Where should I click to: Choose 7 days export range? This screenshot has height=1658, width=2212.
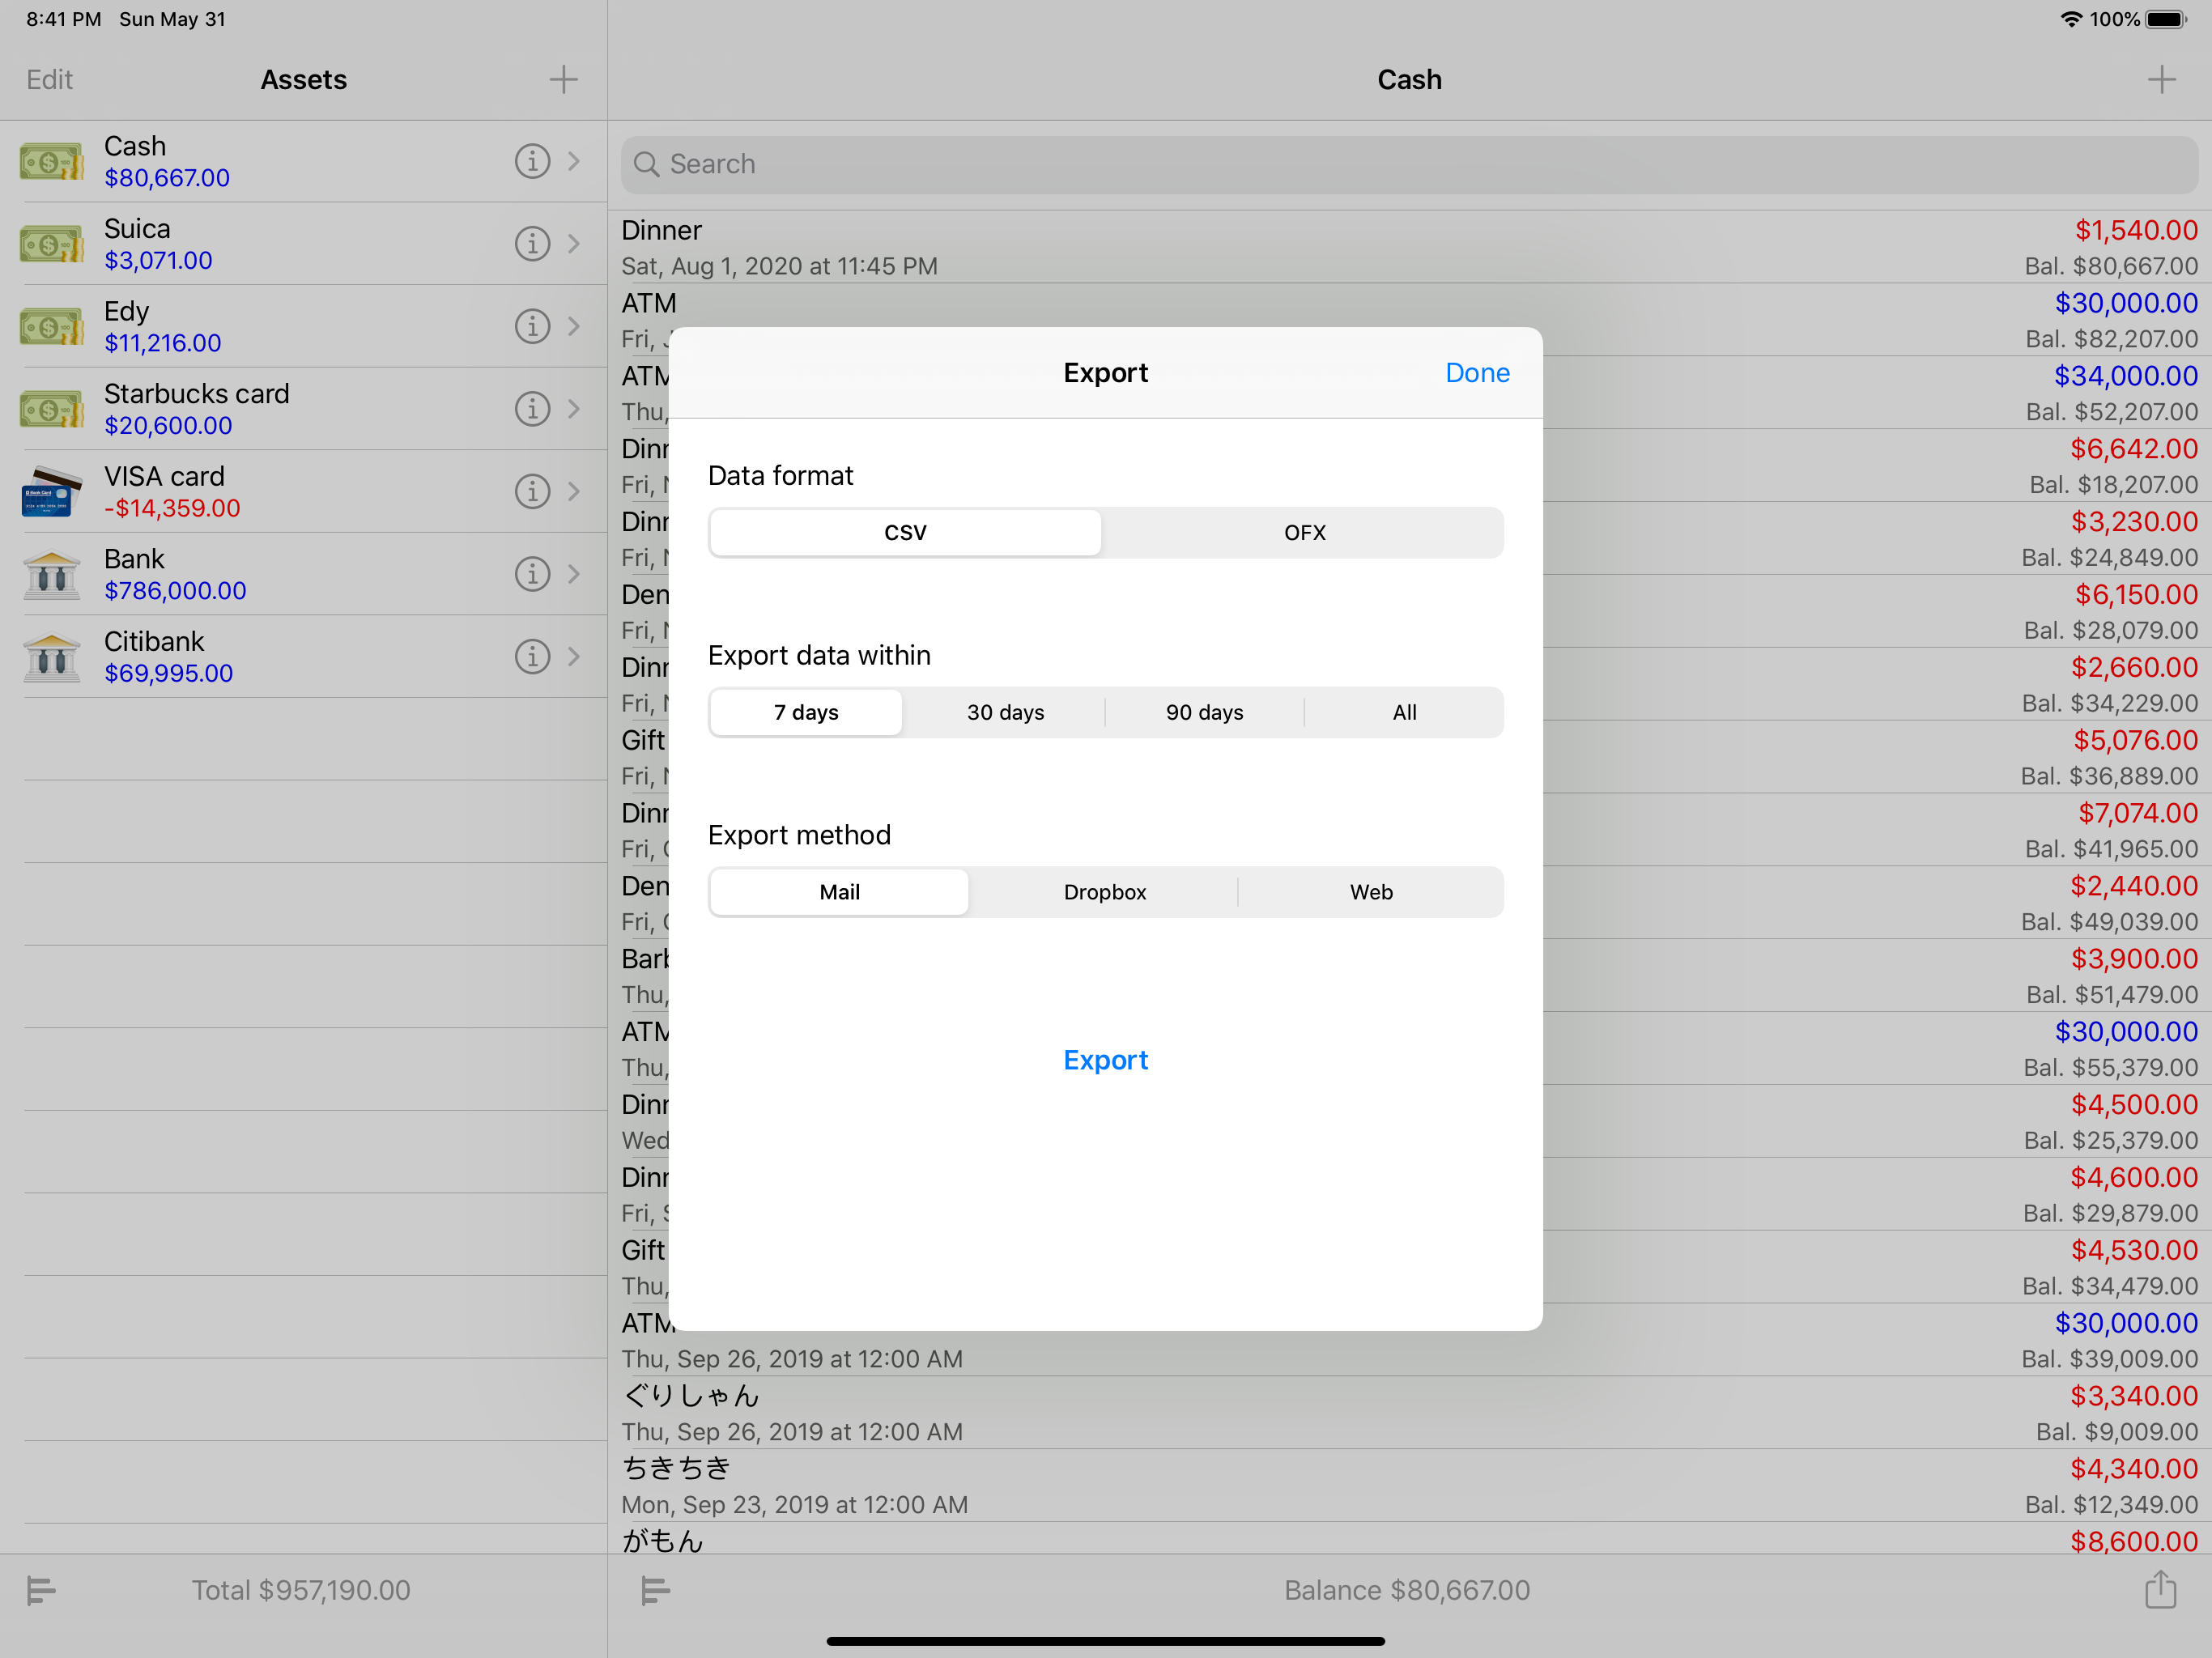[x=806, y=713]
